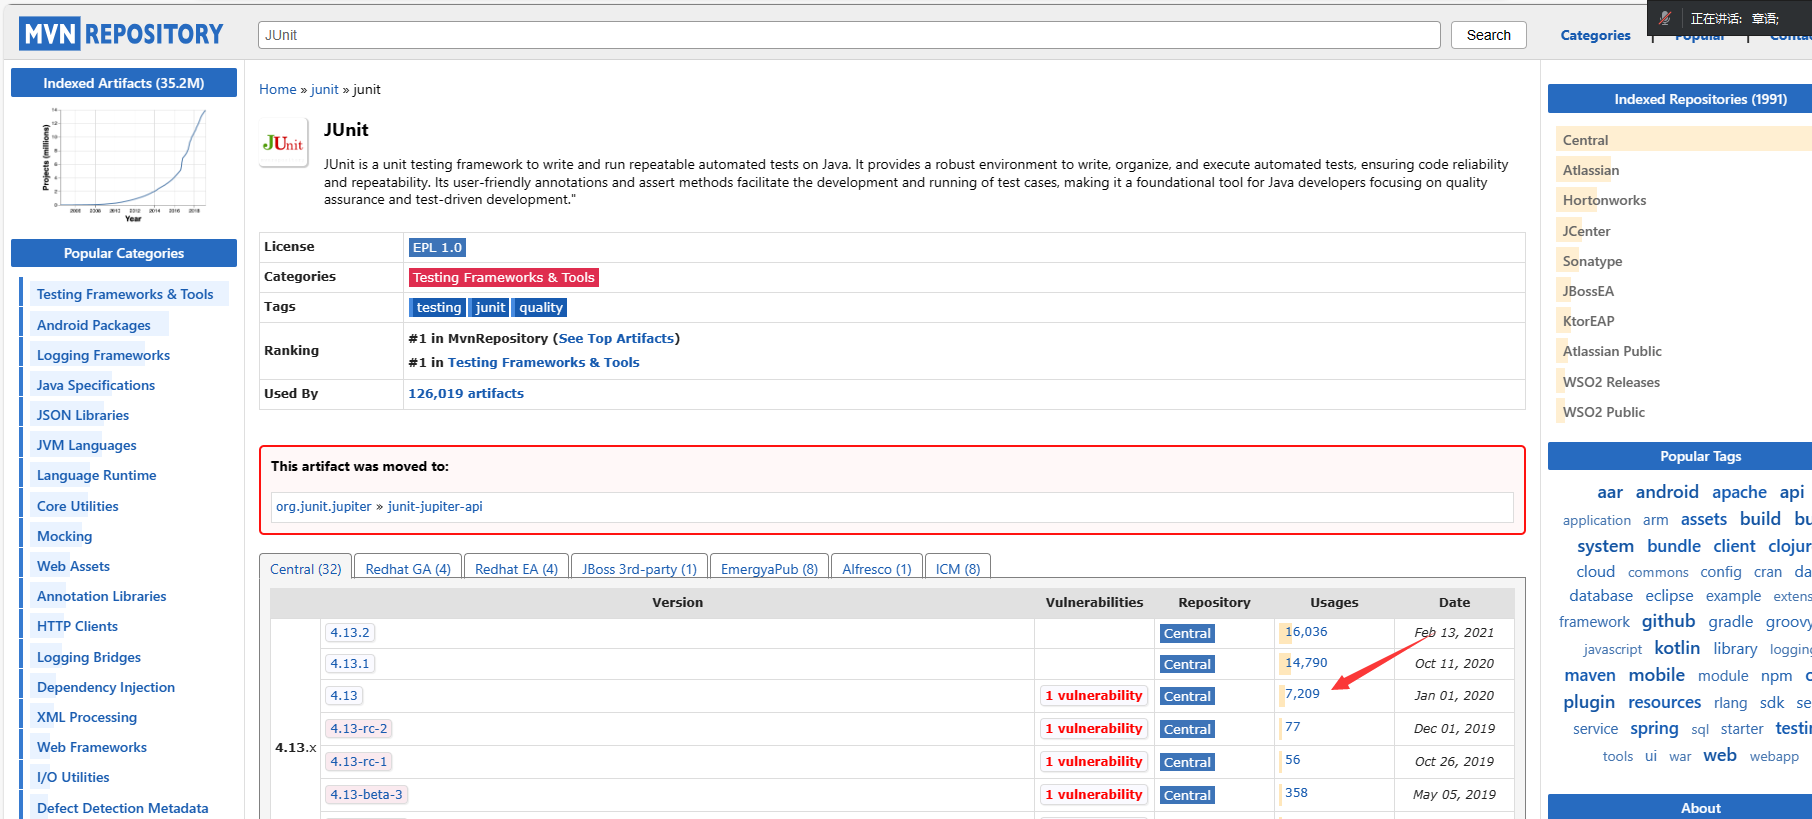Click the Popular Categories header
Screen dimensions: 1812x819
click(124, 253)
